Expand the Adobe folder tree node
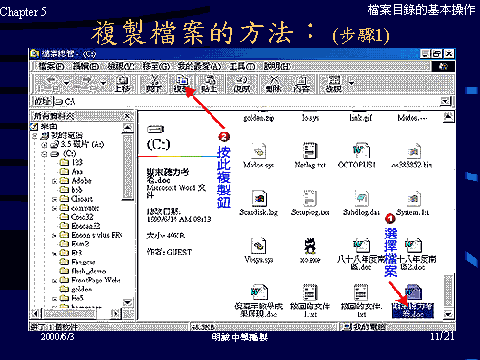This screenshot has height=360, width=480. point(54,181)
